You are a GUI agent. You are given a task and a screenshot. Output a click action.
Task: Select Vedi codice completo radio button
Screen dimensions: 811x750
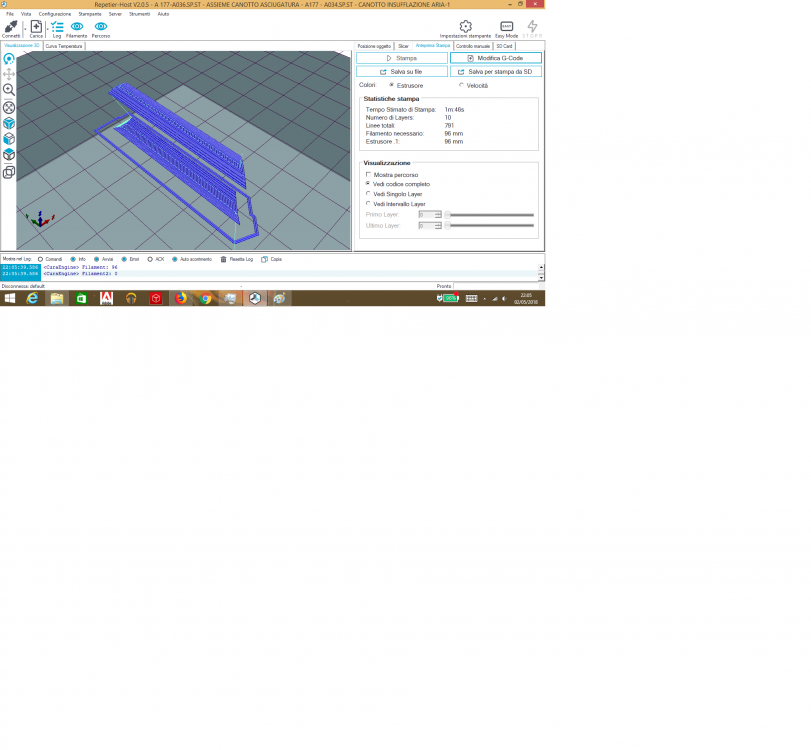[368, 184]
